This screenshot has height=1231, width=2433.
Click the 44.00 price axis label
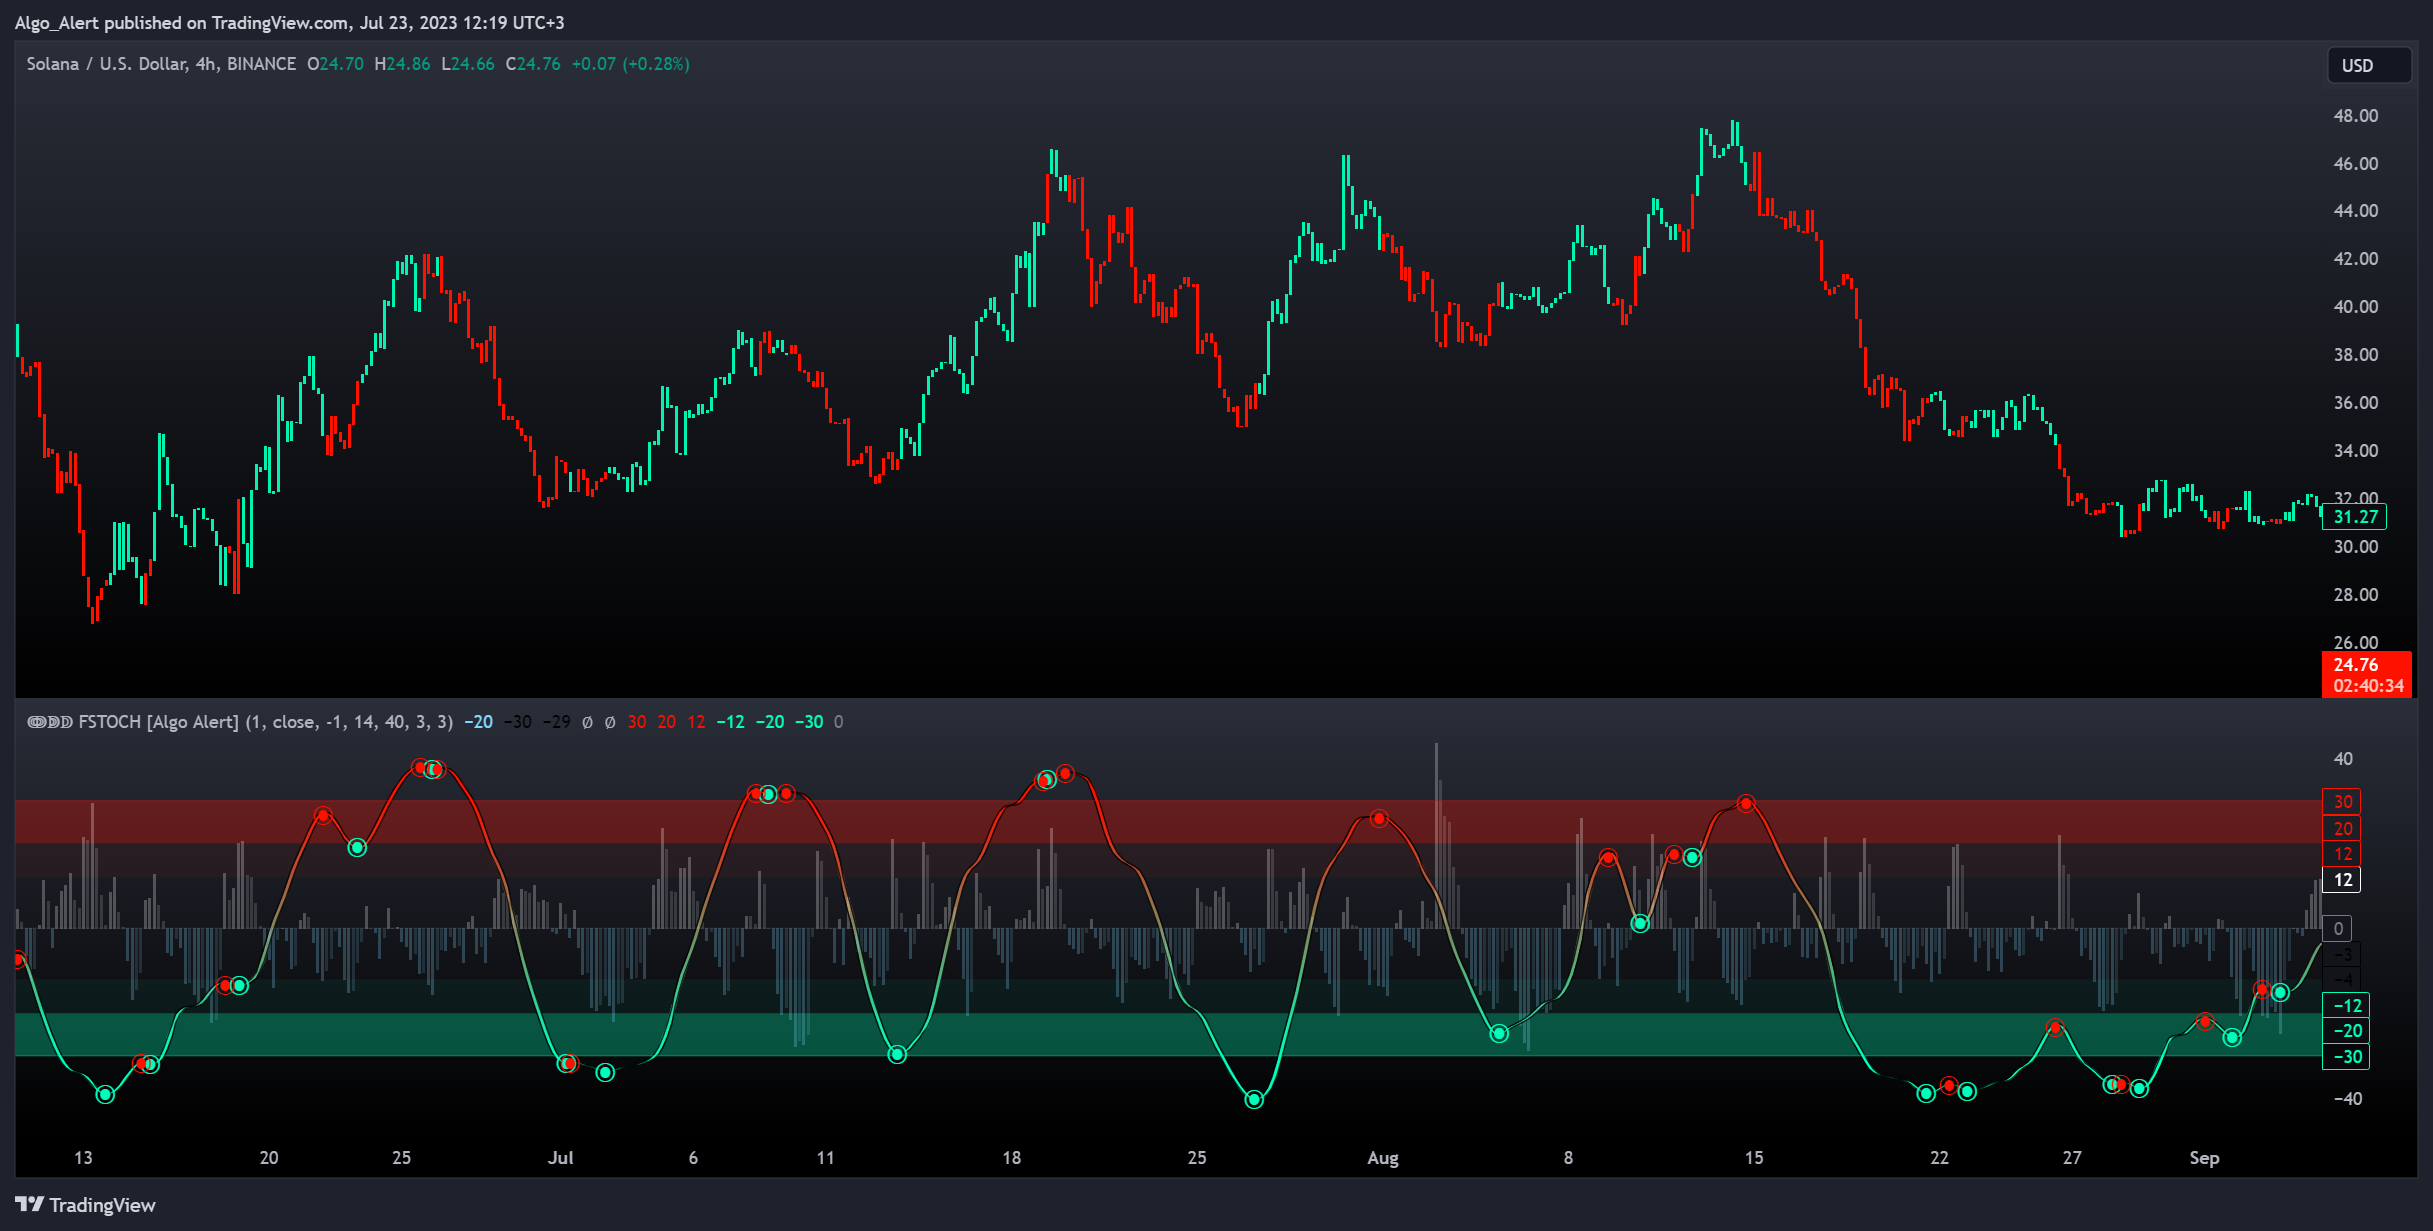click(2356, 210)
